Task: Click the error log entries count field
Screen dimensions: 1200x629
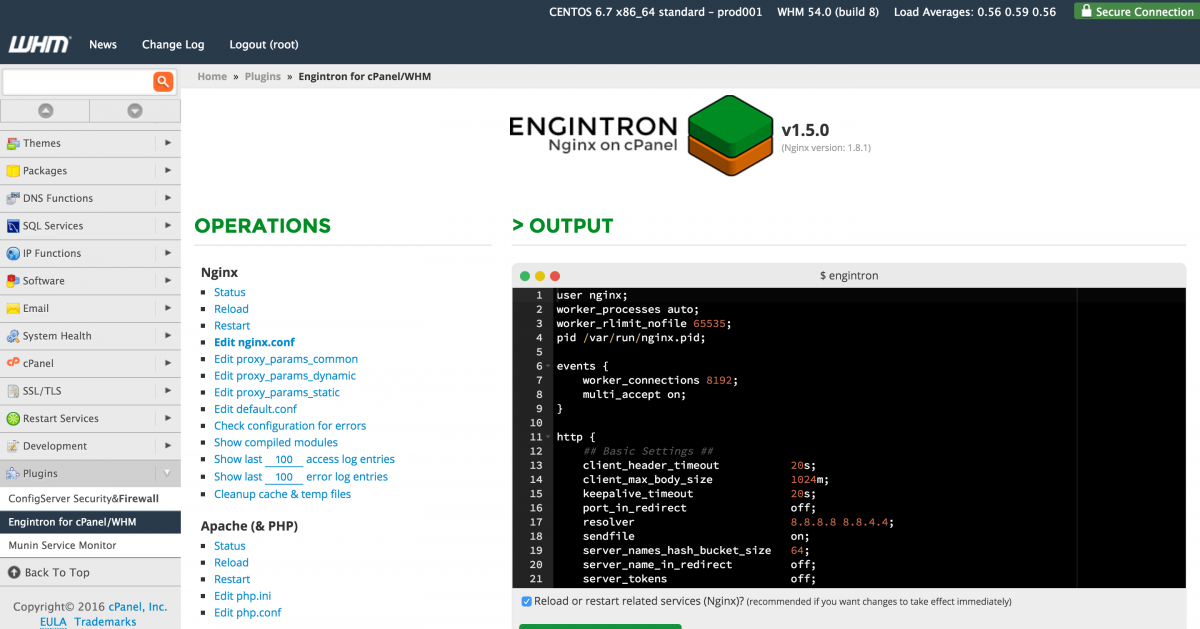Action: point(284,477)
